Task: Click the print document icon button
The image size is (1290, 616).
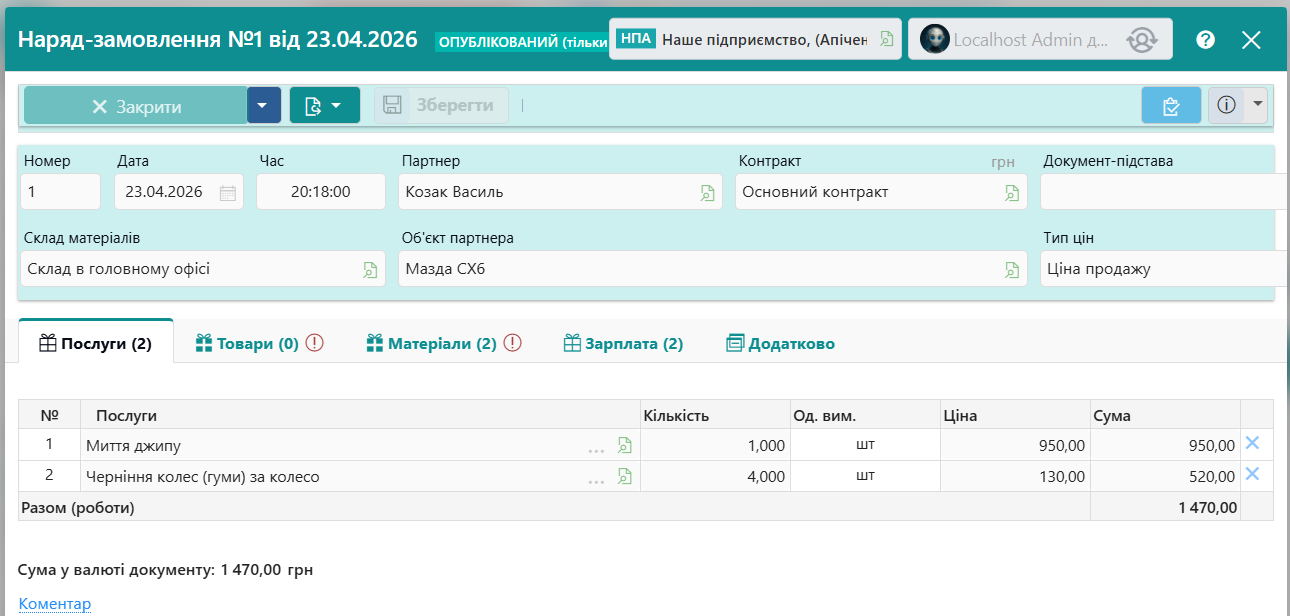Action: (325, 105)
